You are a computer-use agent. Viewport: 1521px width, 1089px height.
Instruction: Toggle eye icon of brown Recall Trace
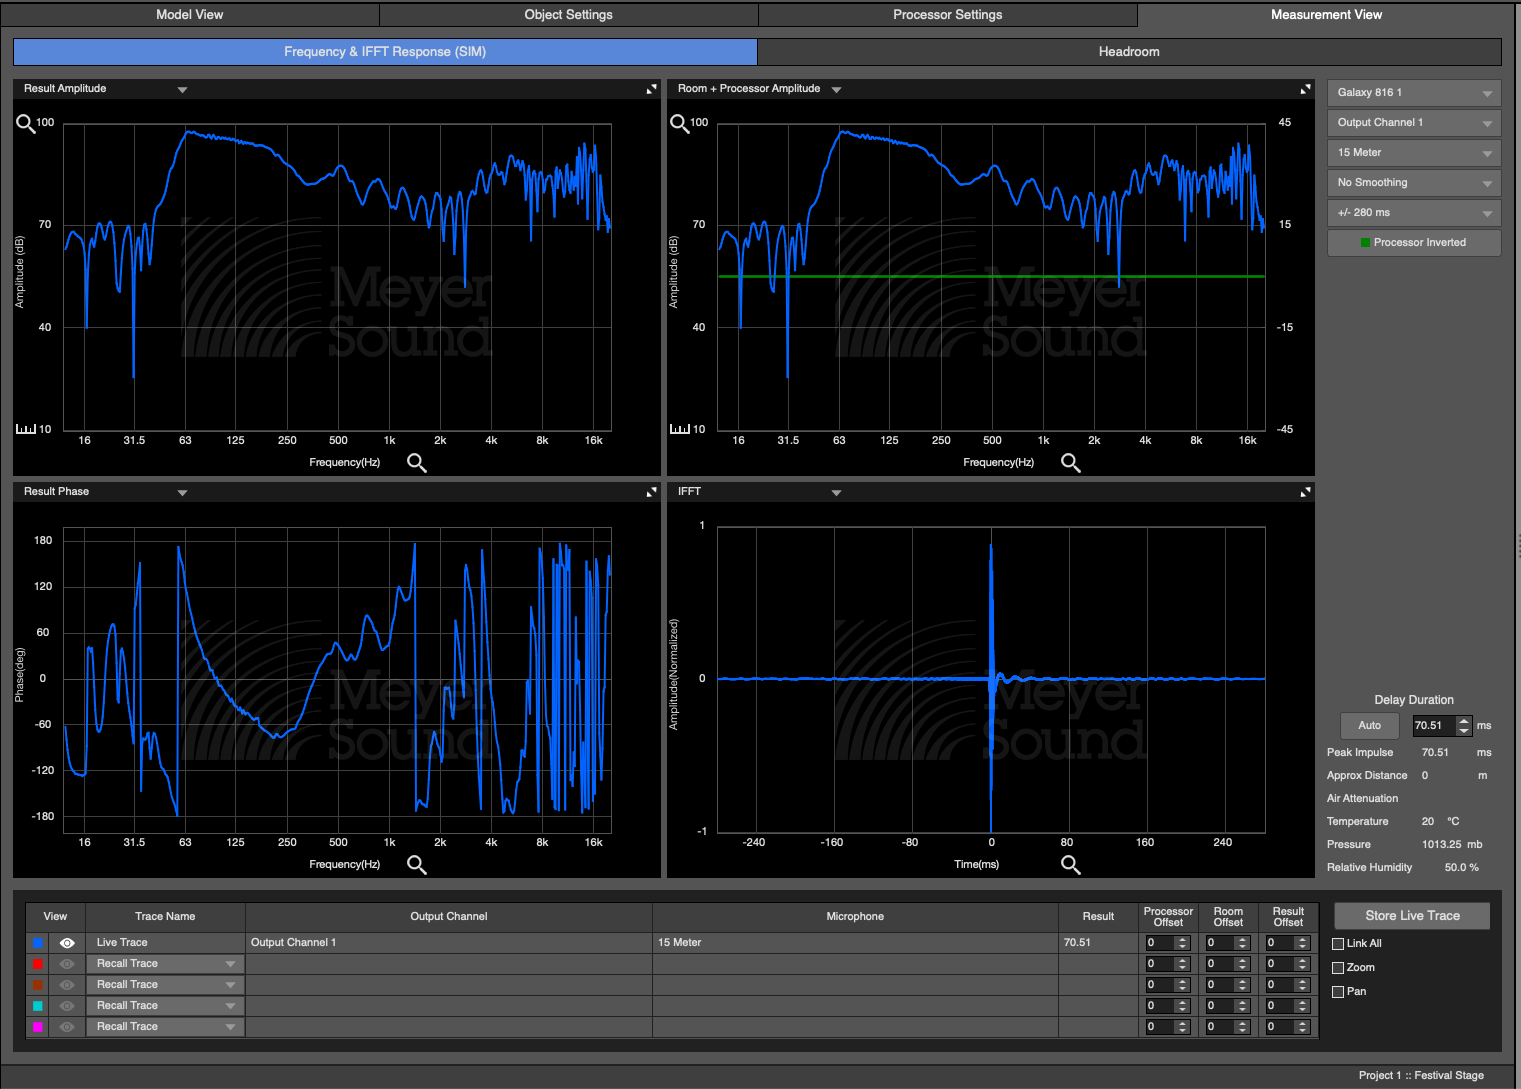pos(67,985)
